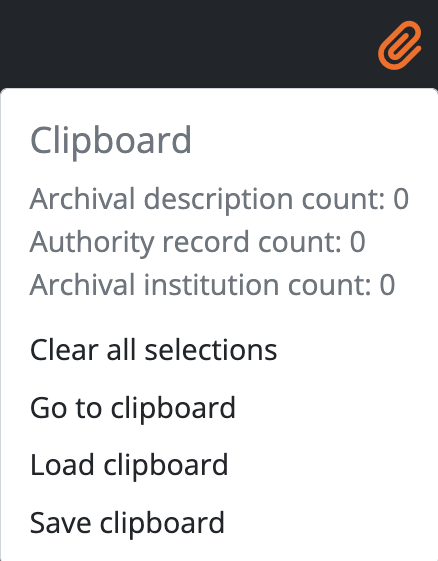Screen dimensions: 438x561
Task: Click the word 'Save' in Save clipboard
Action: click(60, 523)
